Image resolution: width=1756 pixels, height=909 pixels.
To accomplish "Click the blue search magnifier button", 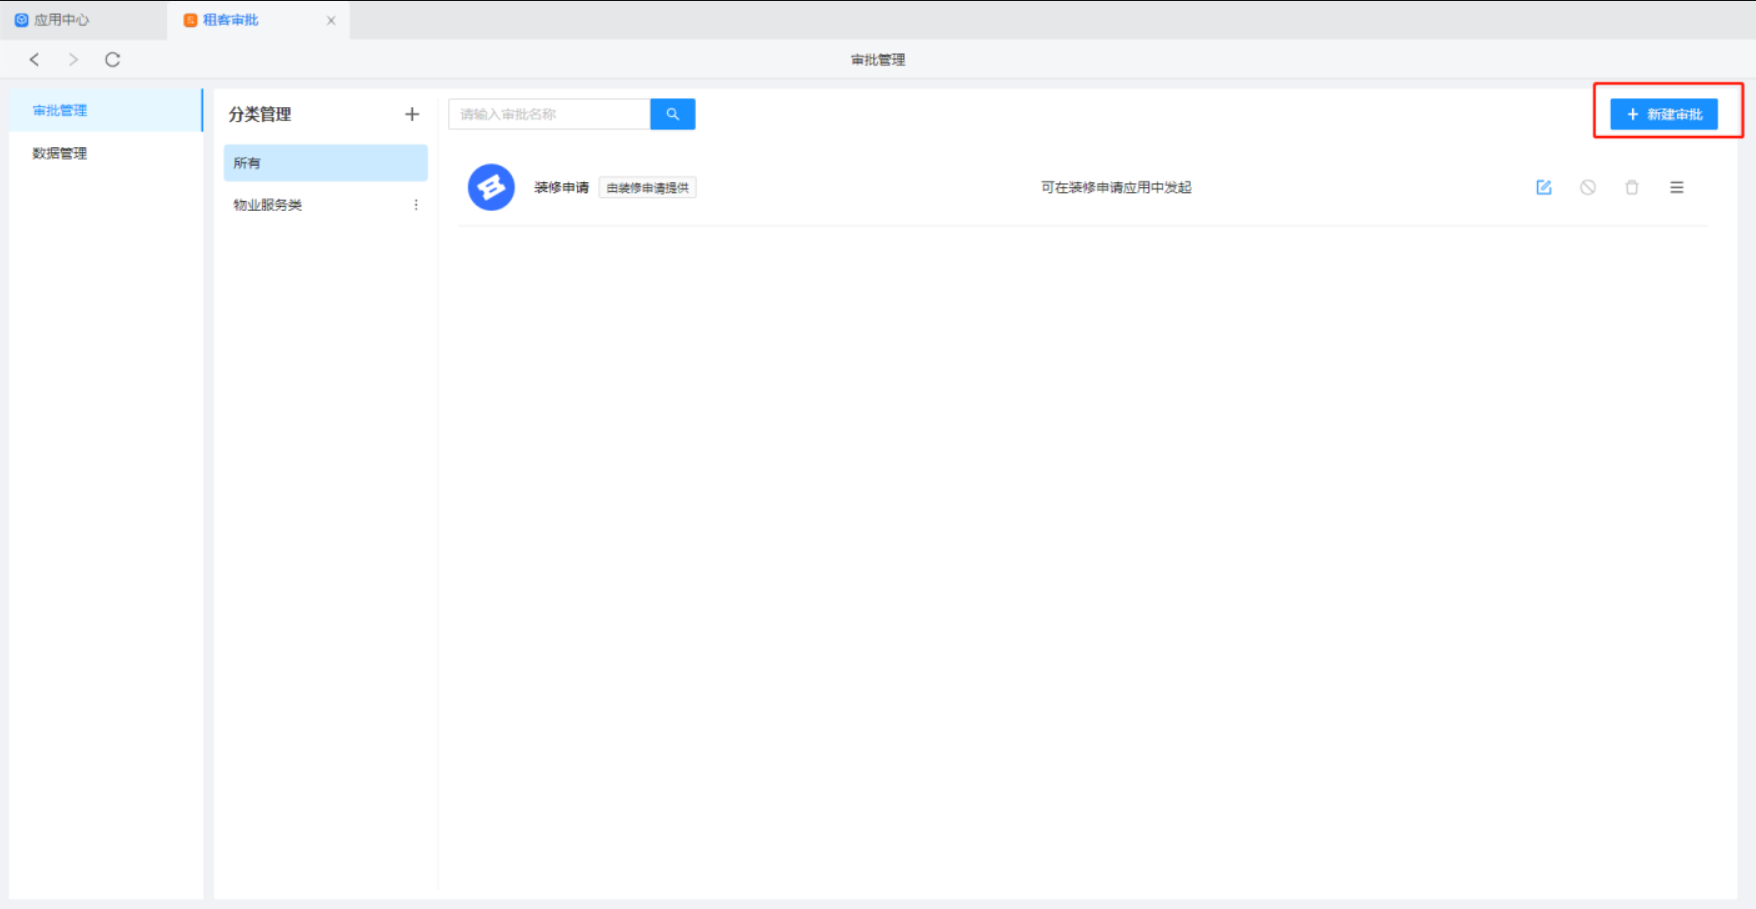I will click(673, 114).
